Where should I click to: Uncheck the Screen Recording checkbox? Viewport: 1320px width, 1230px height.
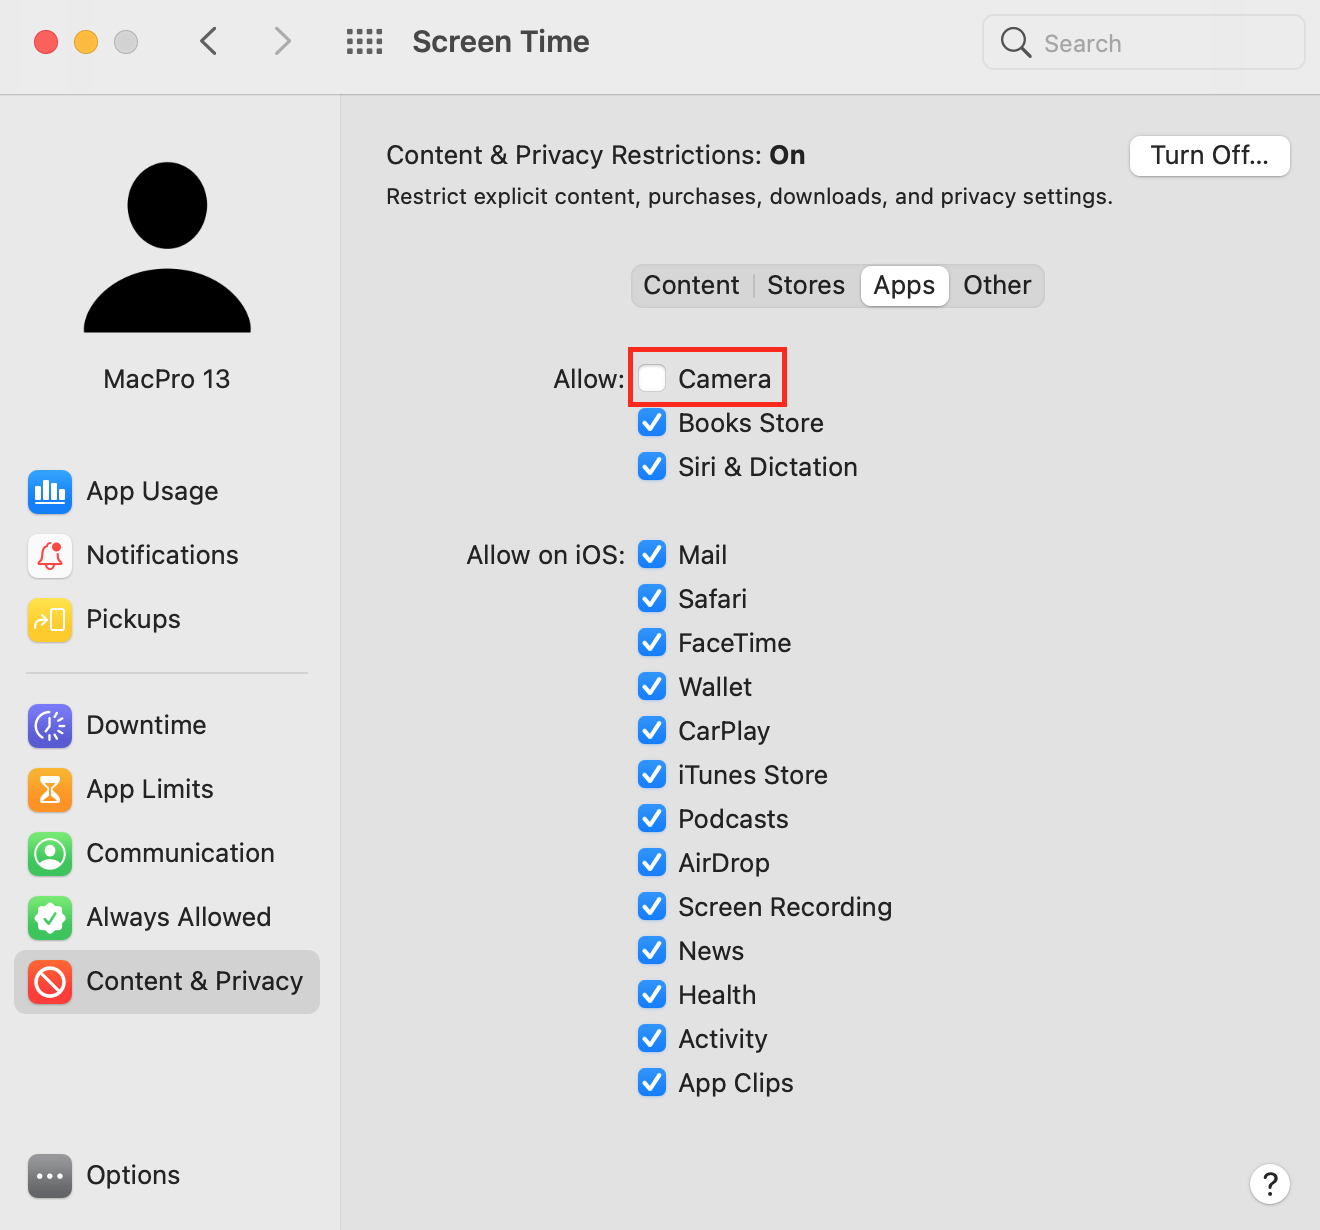652,906
